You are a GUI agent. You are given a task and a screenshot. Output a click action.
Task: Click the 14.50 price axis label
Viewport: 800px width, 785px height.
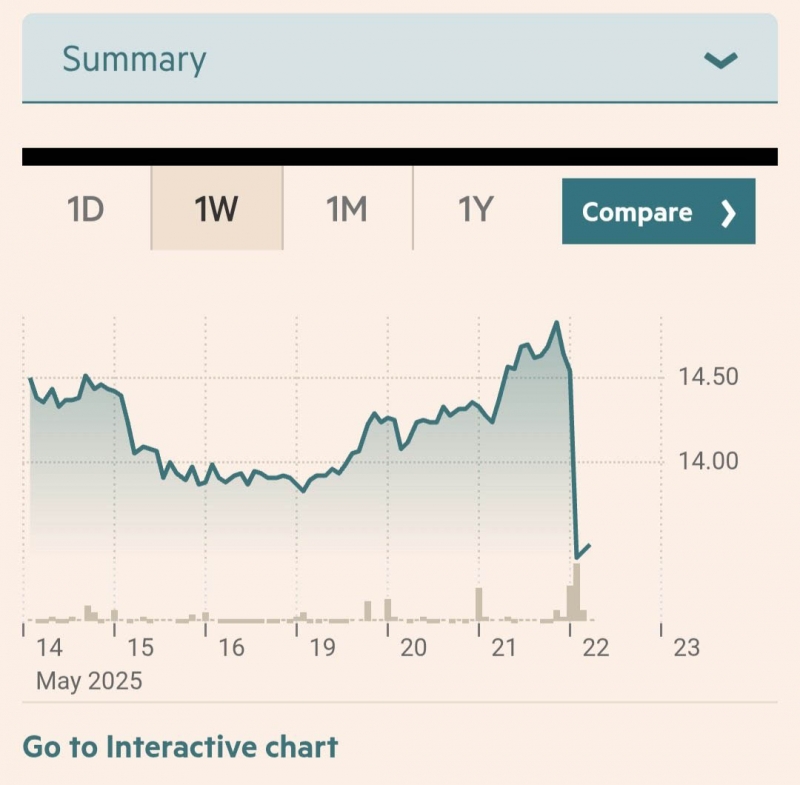pos(708,378)
